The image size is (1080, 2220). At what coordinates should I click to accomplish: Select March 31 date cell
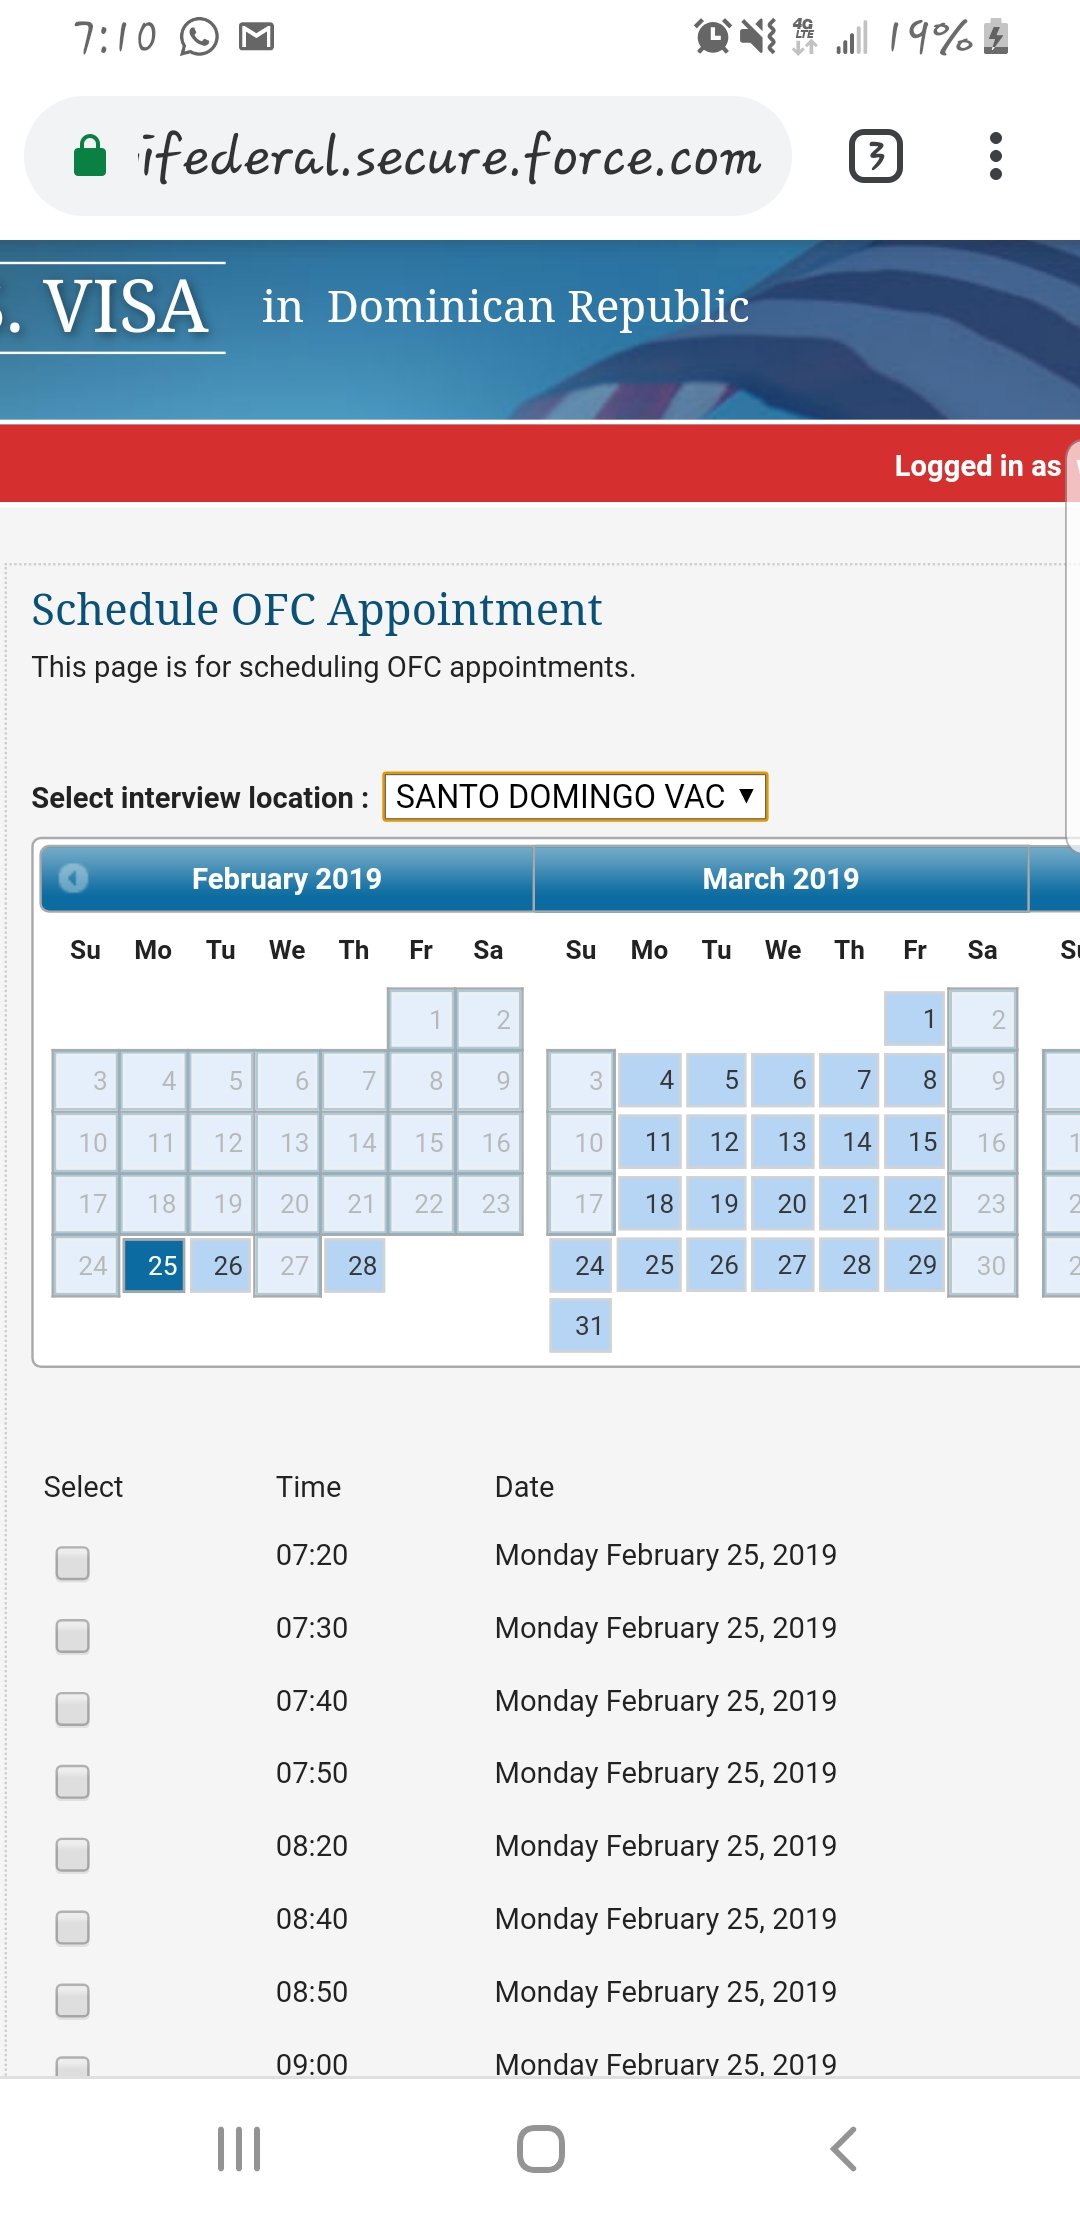click(x=581, y=1326)
